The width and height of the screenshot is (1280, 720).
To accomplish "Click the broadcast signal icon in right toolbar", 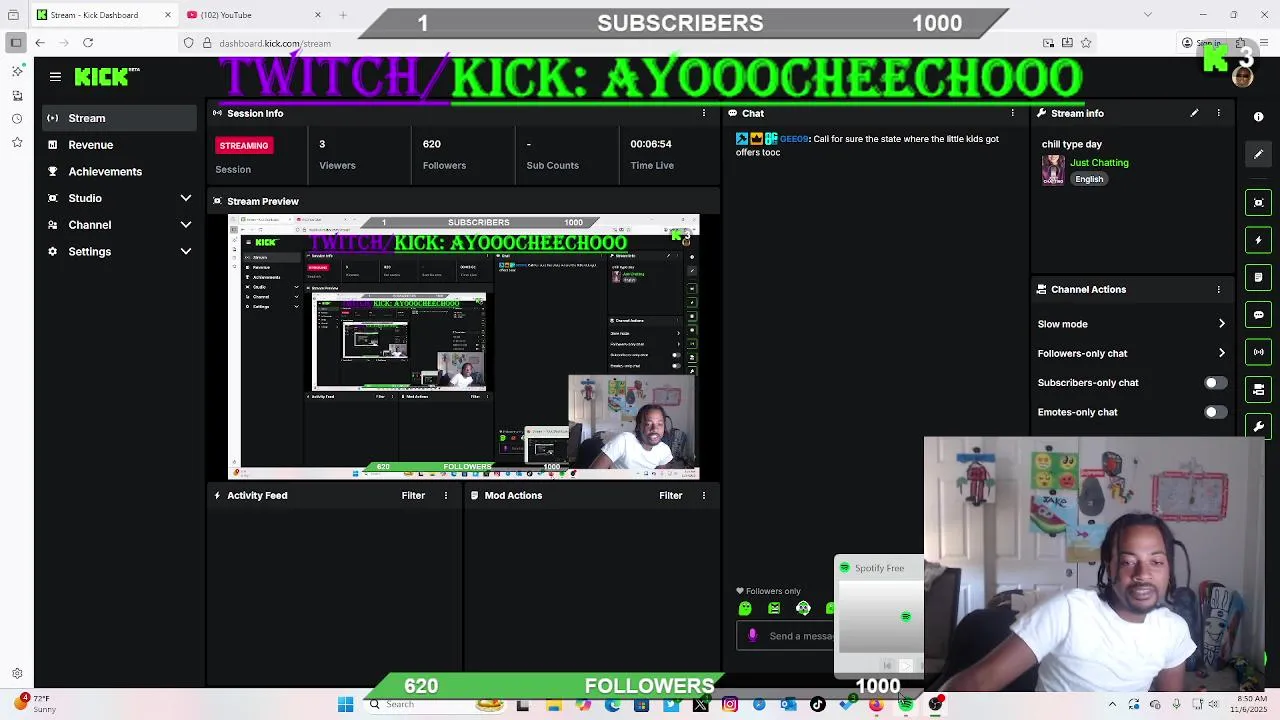I will click(x=1258, y=352).
